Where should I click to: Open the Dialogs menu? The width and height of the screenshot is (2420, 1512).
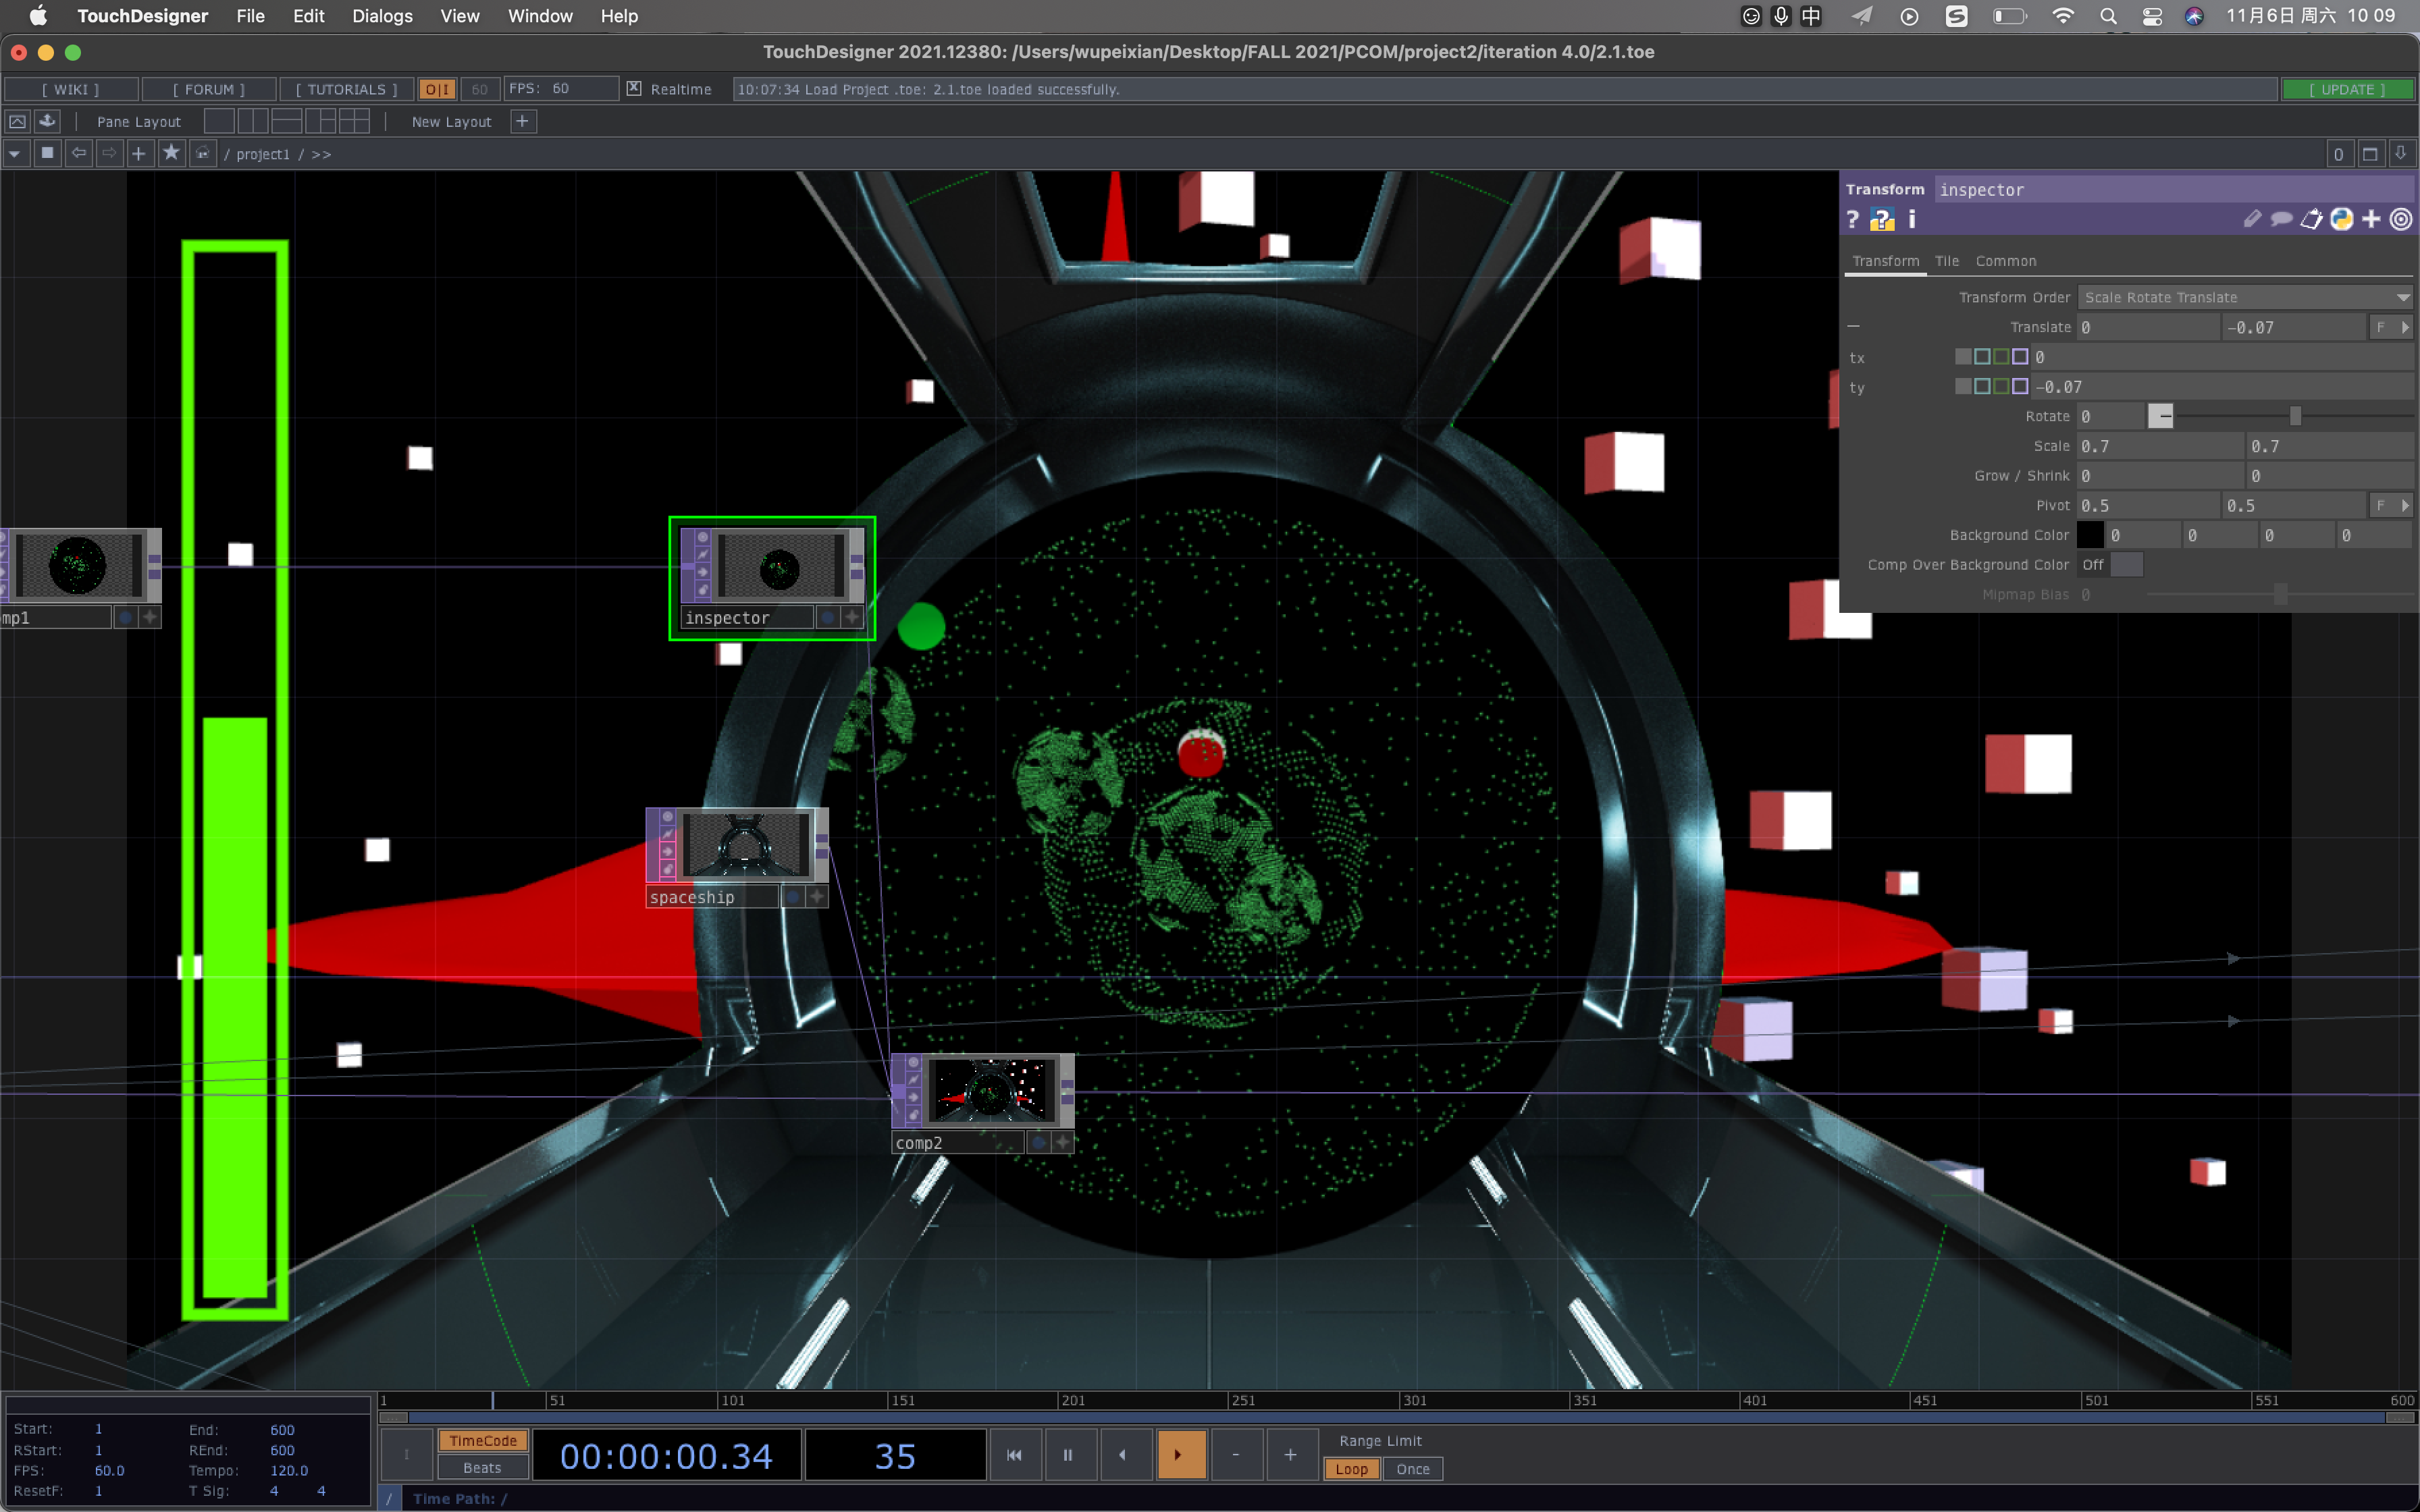coord(382,16)
